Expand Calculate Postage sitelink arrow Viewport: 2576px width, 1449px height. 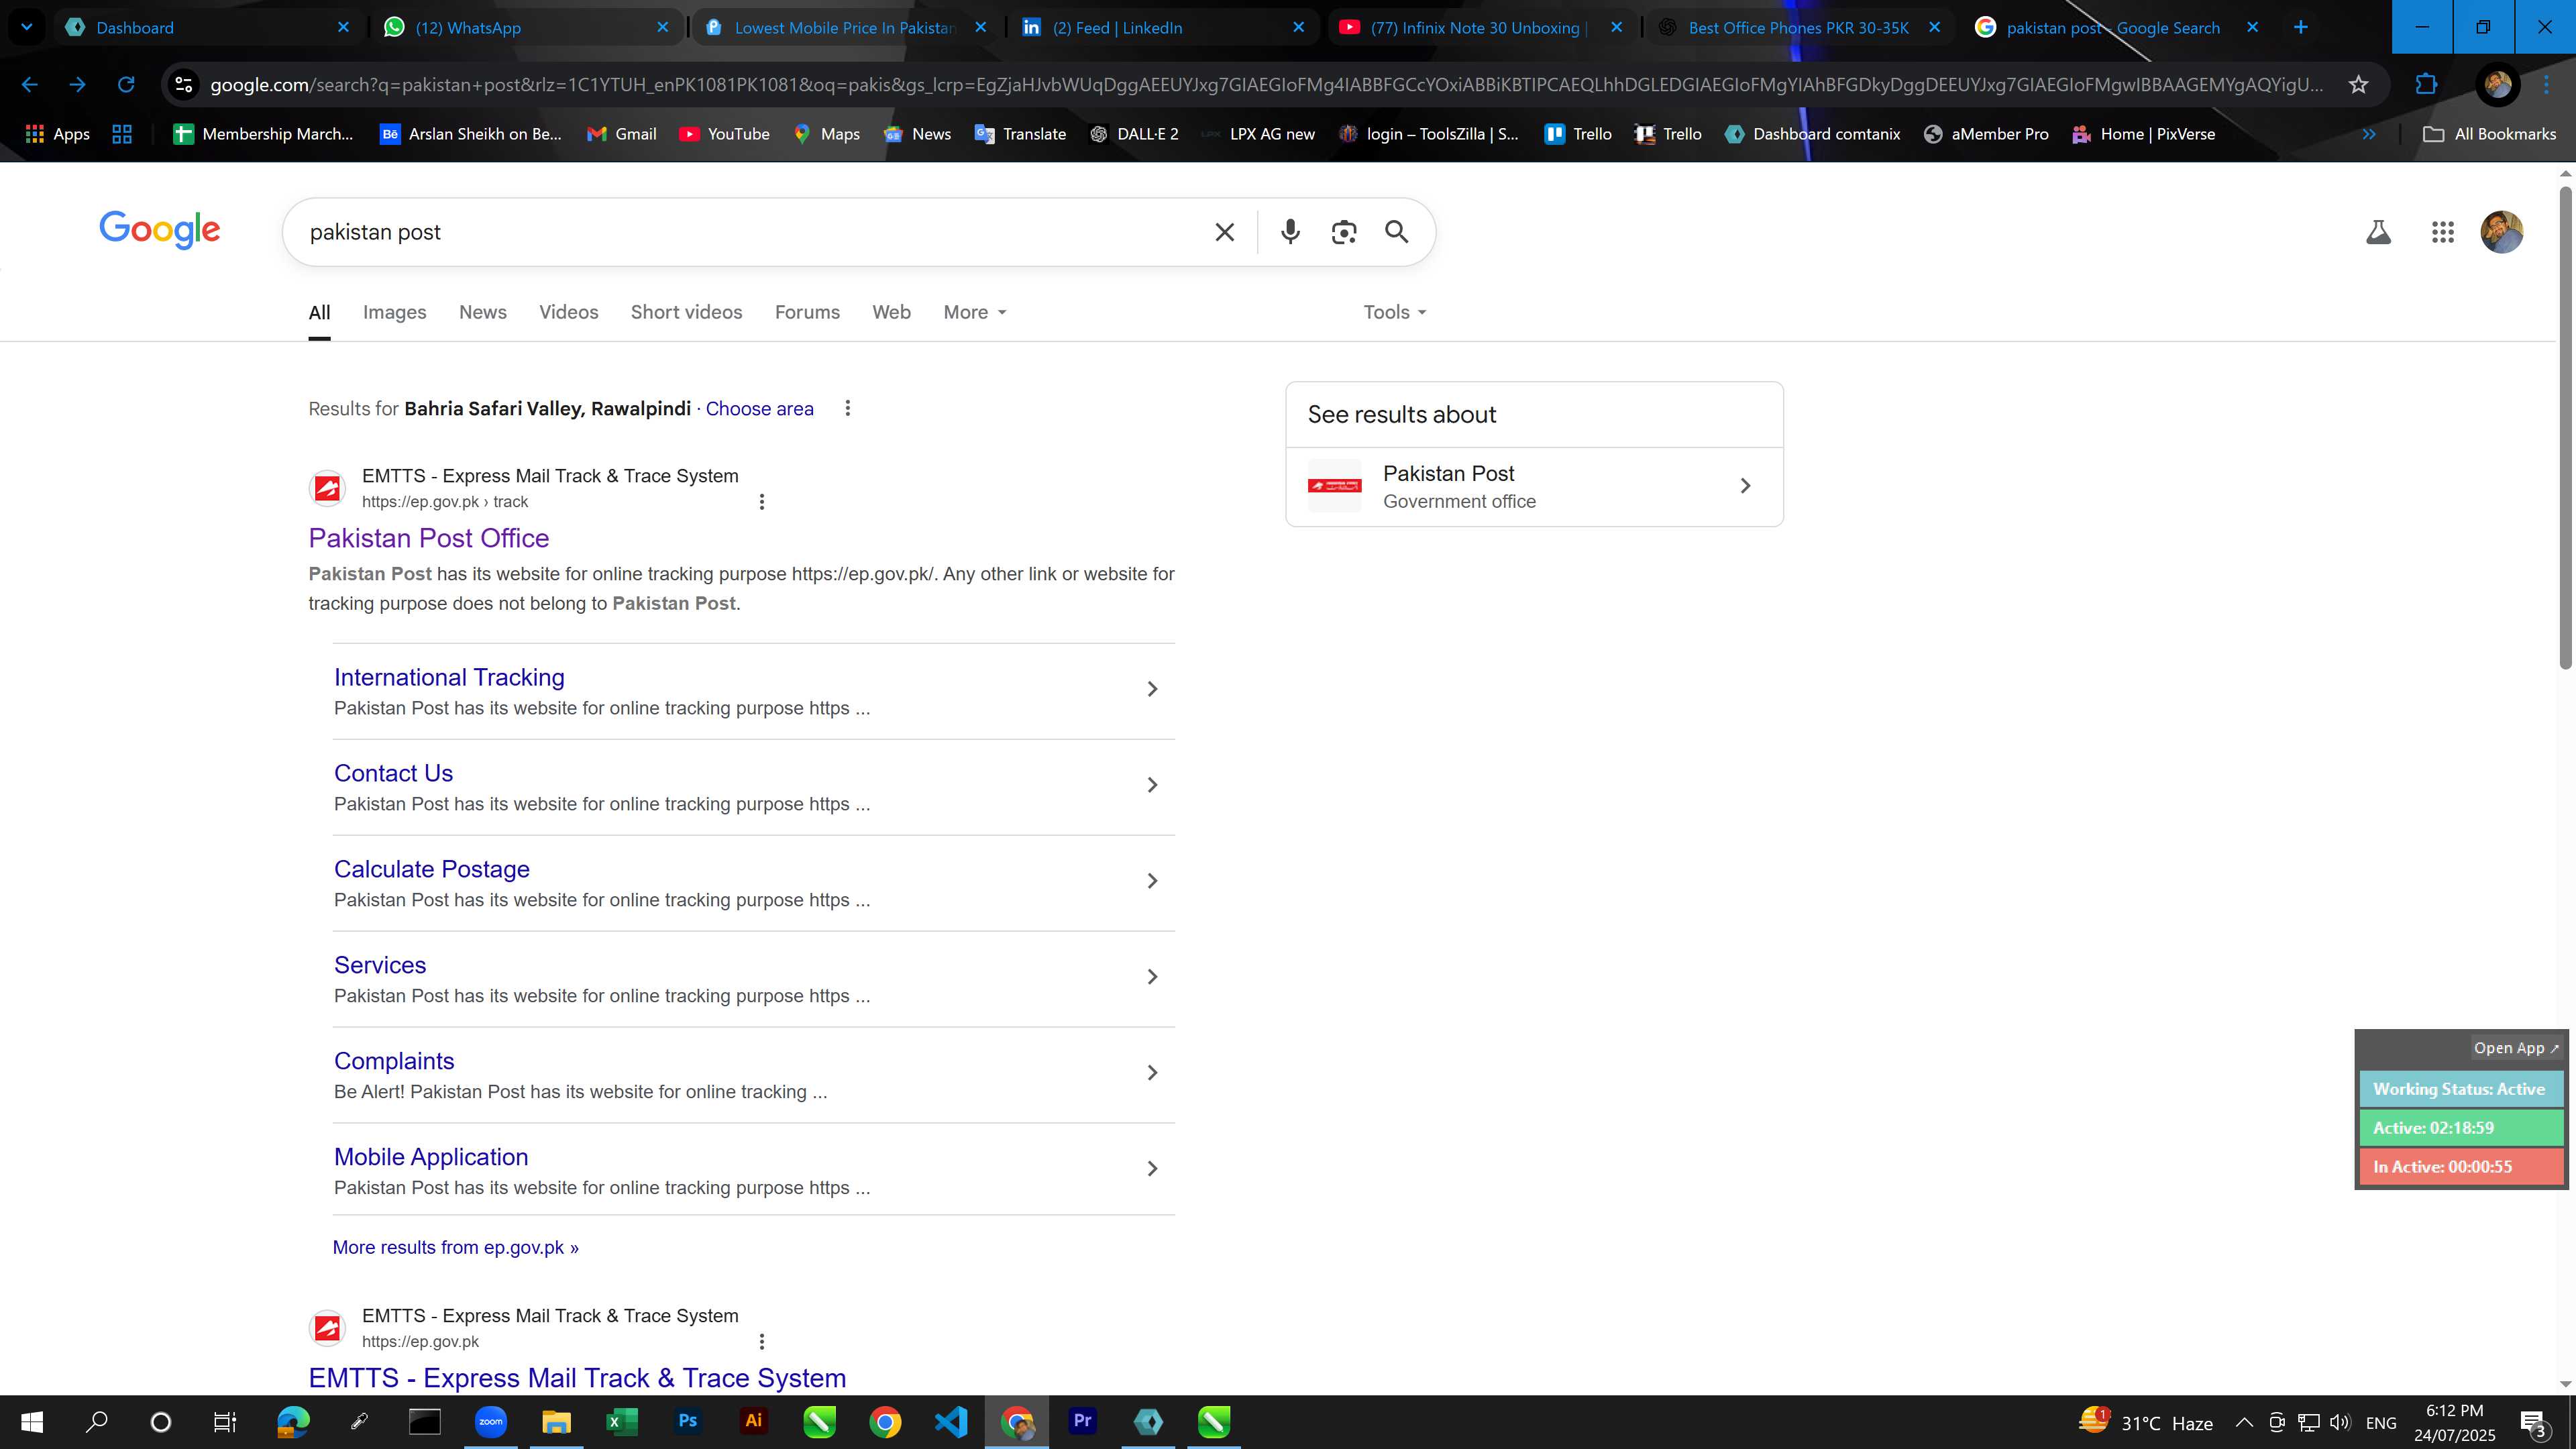[x=1152, y=881]
